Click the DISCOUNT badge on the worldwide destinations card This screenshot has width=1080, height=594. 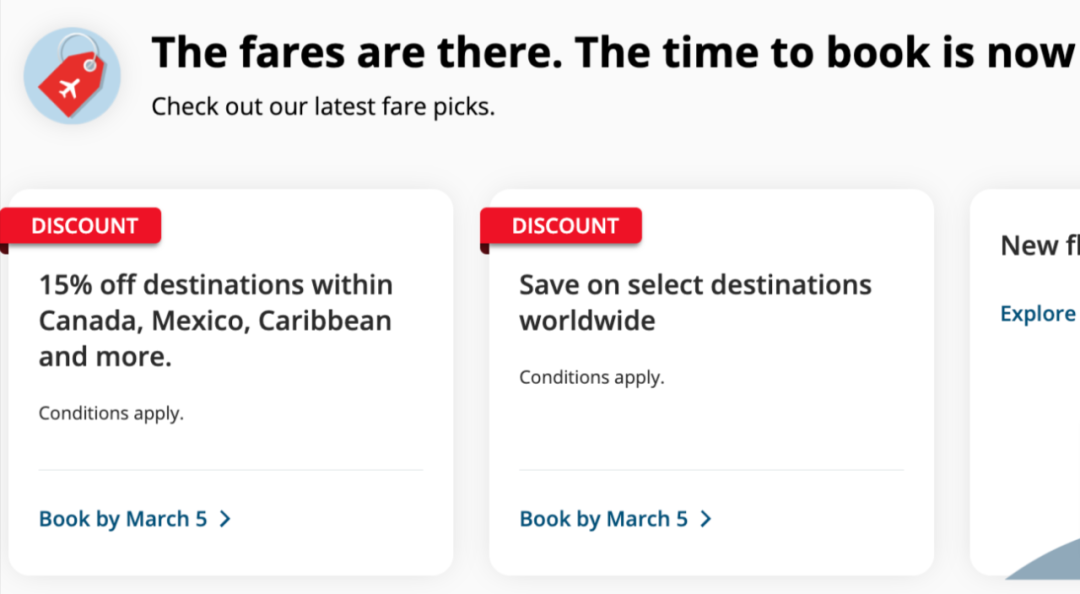[x=565, y=225]
